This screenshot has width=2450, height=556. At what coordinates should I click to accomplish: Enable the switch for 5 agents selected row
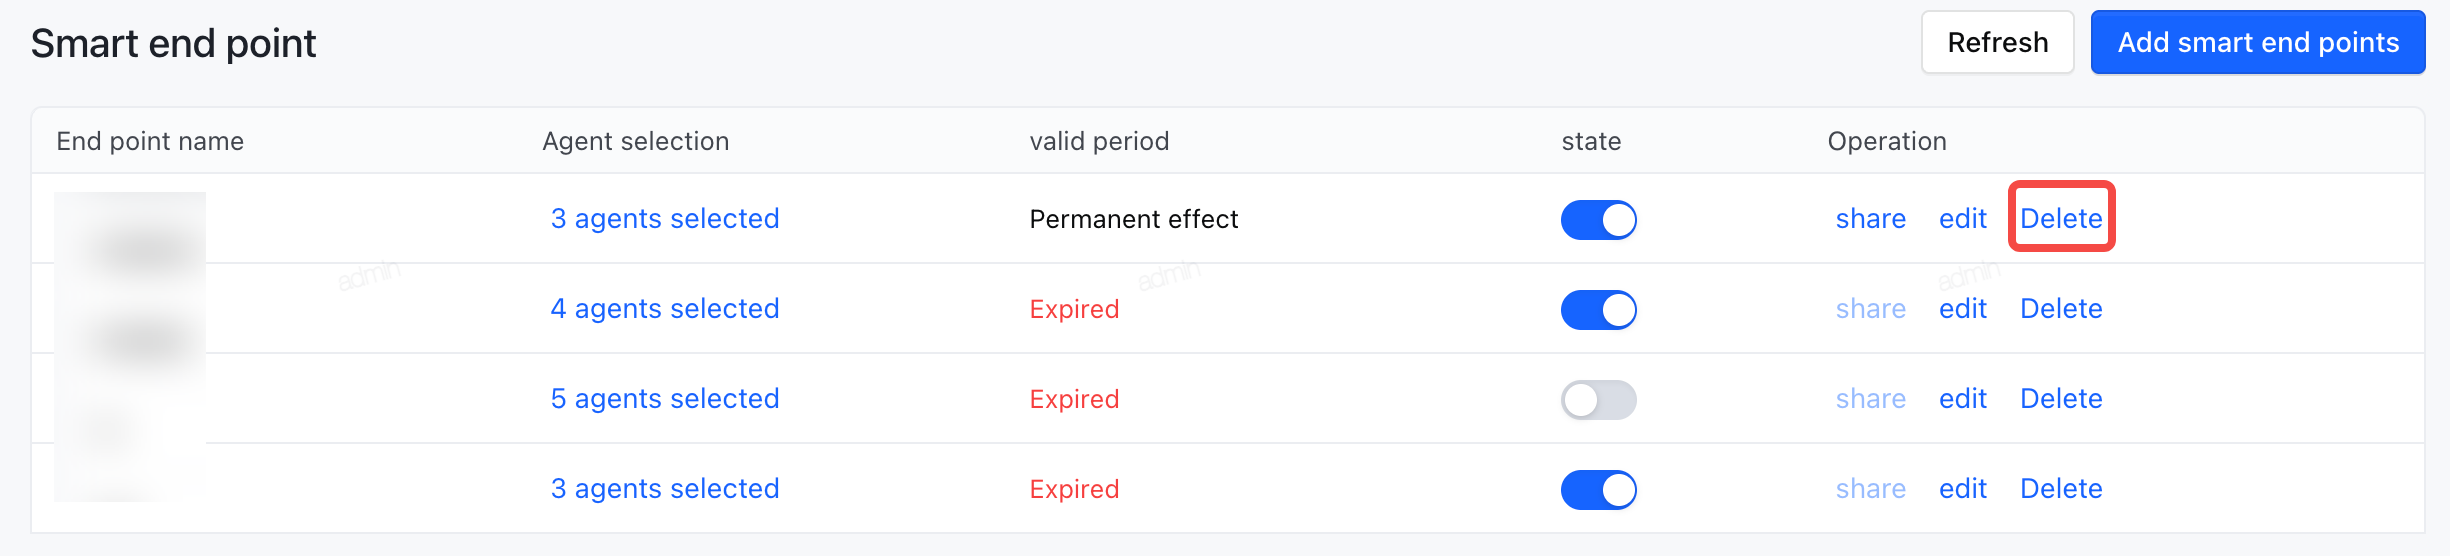click(1598, 399)
